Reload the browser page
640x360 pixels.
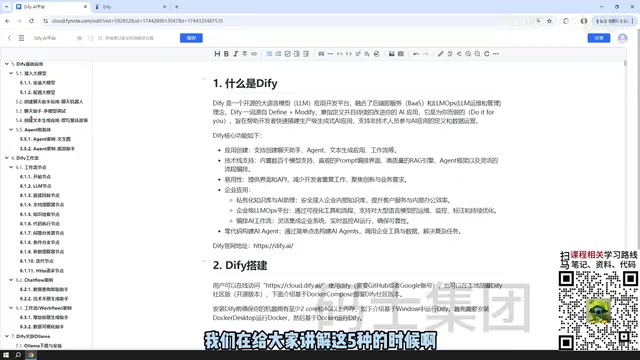[x=31, y=21]
